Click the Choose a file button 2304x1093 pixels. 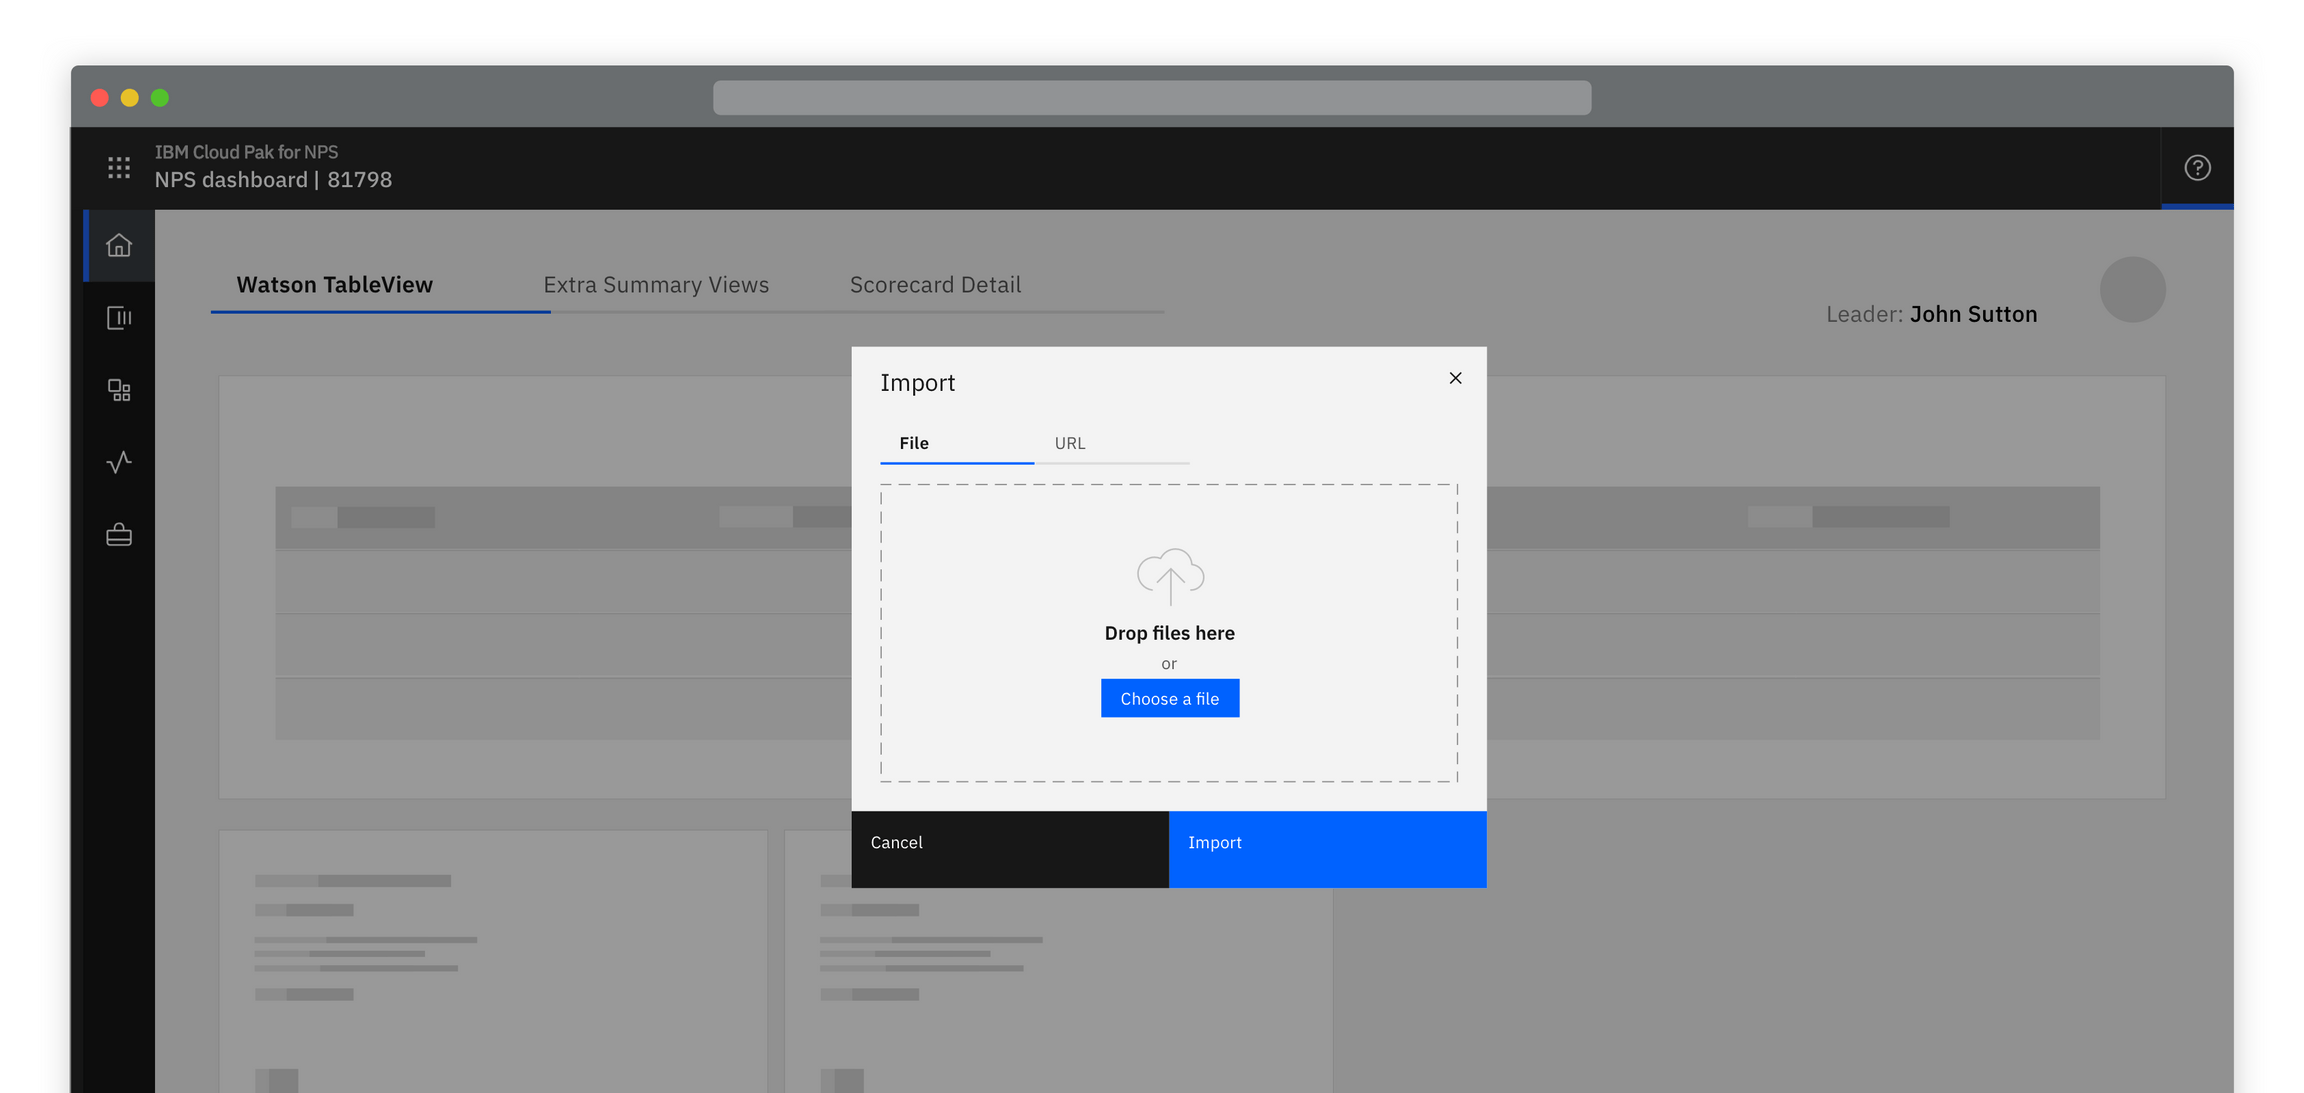[1170, 698]
